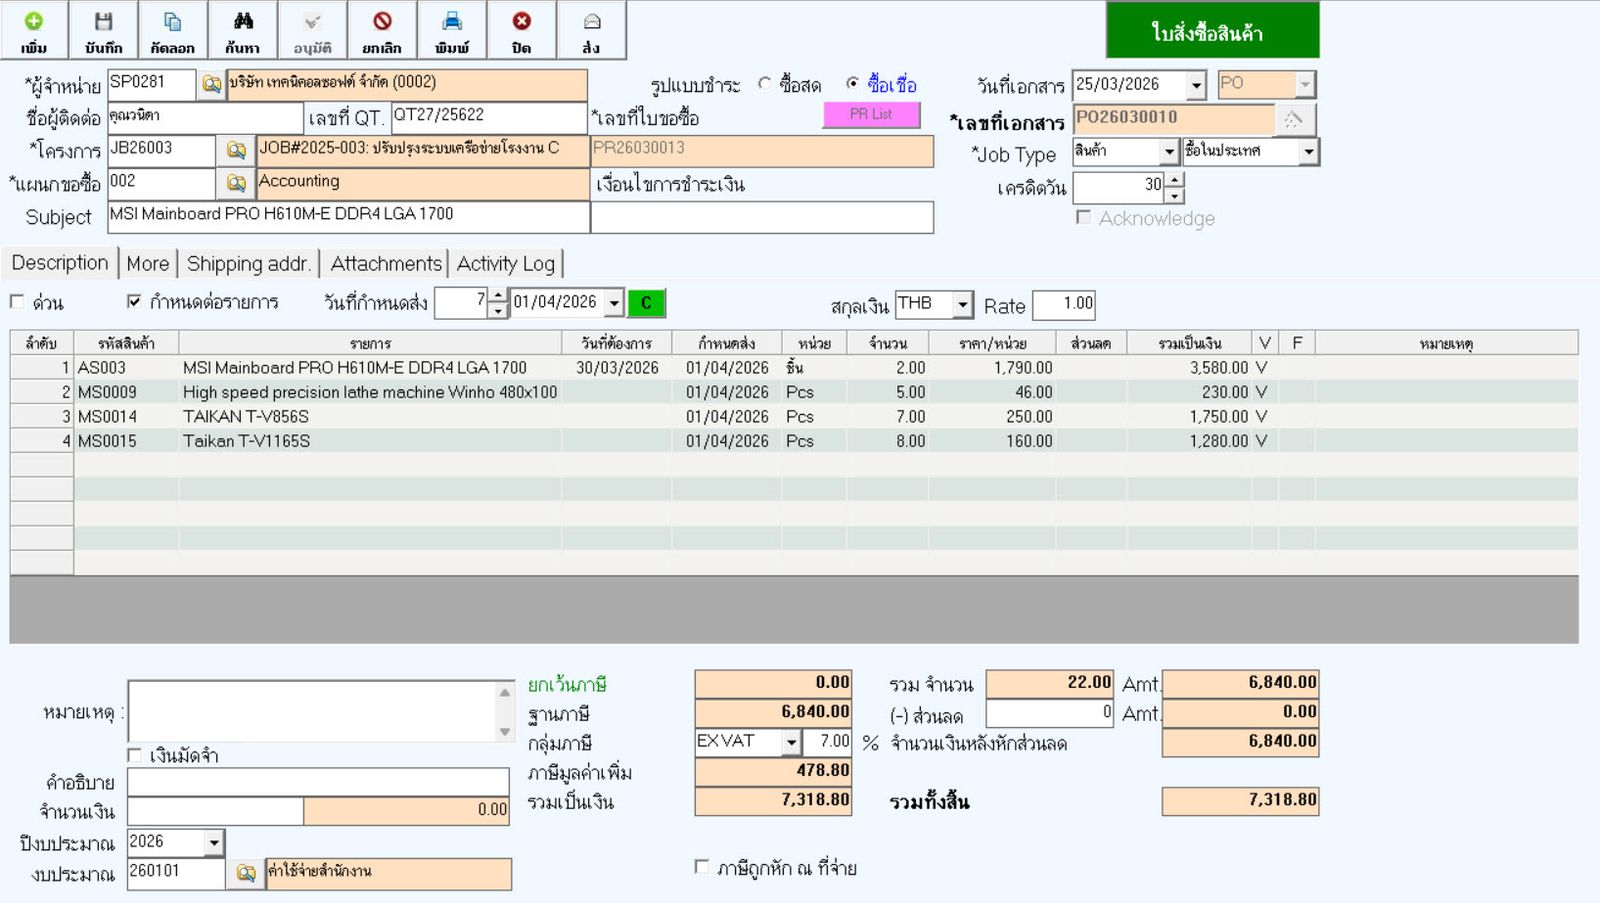Check the withholding tax (ภาษีถูกหัก ณ ที่จ่าย) box
Viewport: 1600px width, 903px height.
pyautogui.click(x=702, y=867)
